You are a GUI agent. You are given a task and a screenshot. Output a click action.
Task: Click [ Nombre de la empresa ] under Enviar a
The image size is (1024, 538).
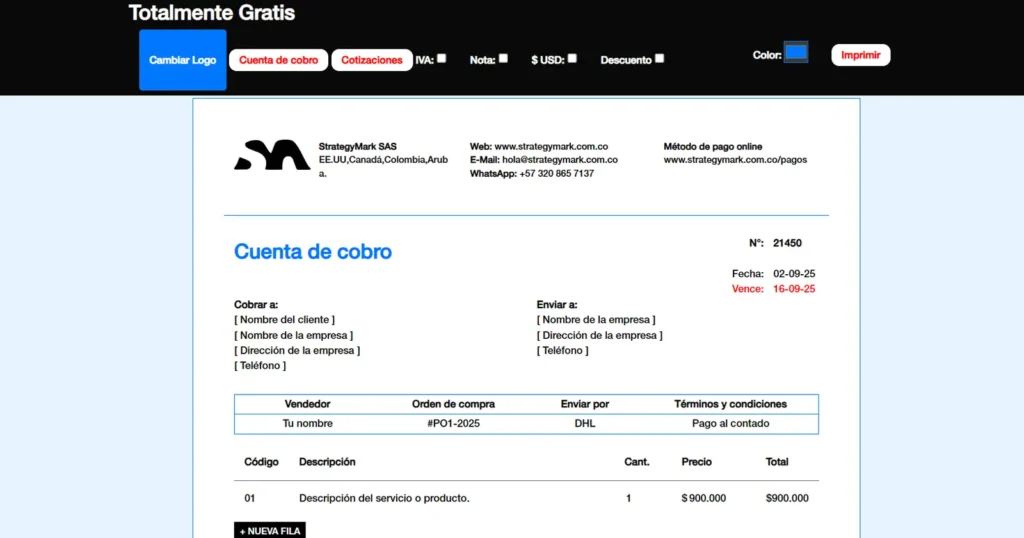click(596, 319)
